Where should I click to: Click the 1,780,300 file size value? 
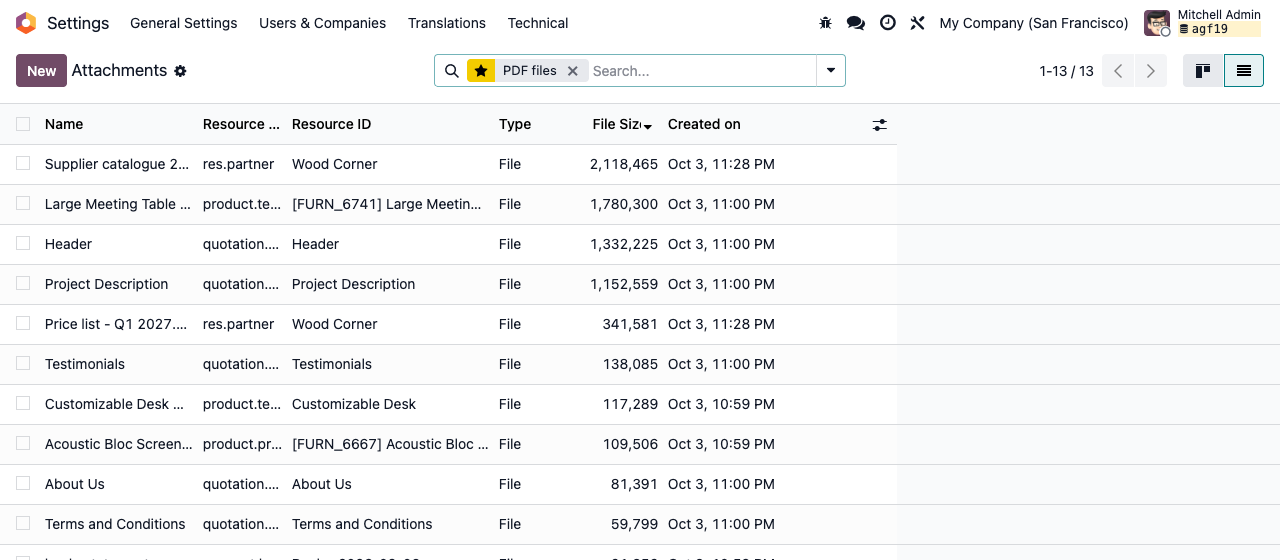point(624,204)
